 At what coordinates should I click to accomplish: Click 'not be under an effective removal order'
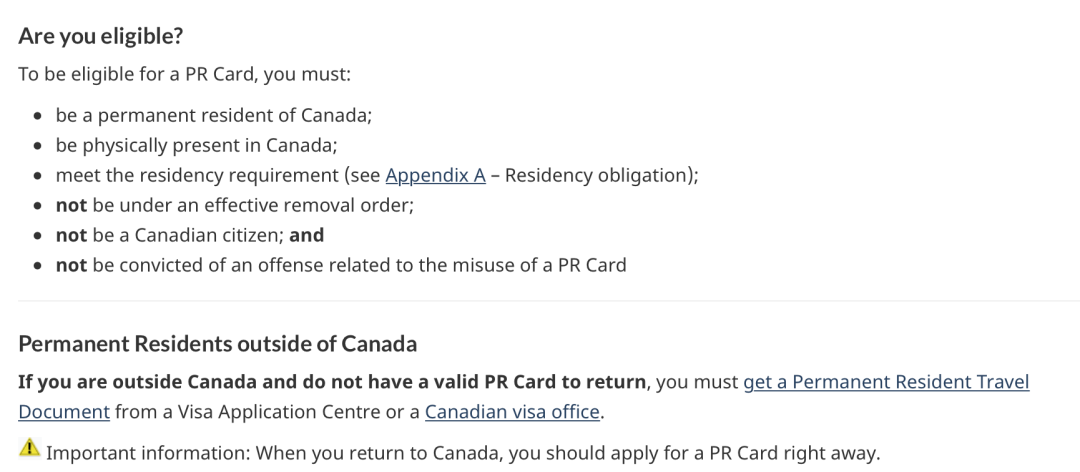click(x=235, y=205)
